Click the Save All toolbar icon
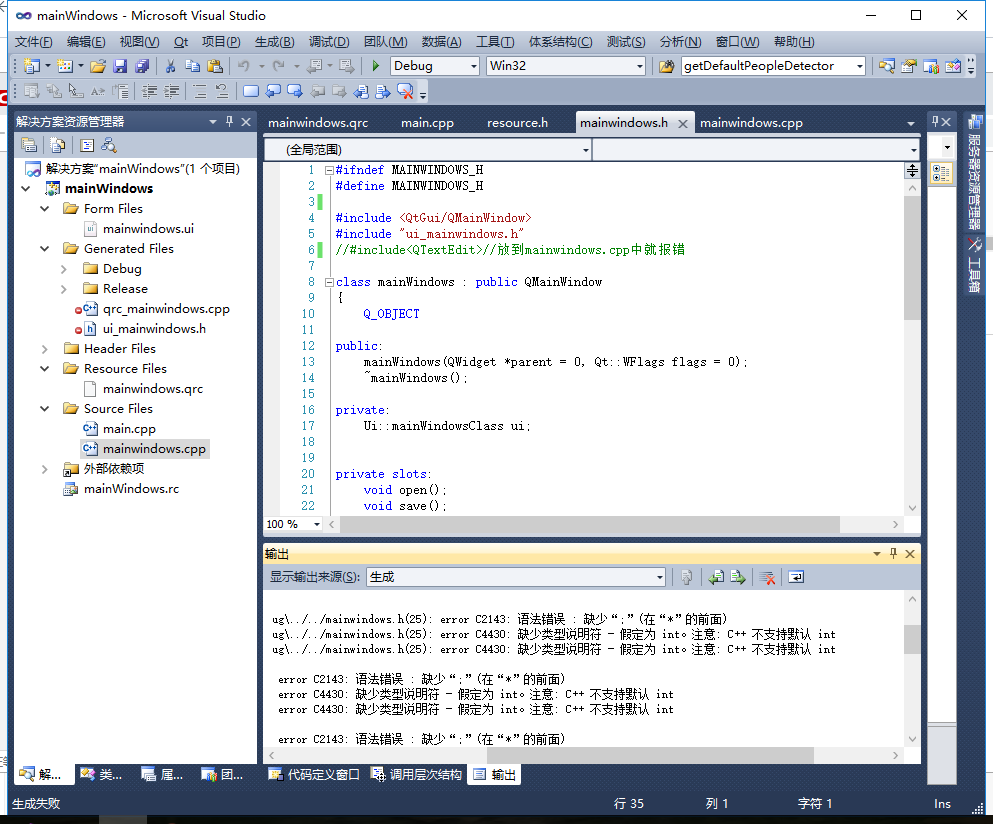Screen dimensions: 993x824 pyautogui.click(x=142, y=66)
